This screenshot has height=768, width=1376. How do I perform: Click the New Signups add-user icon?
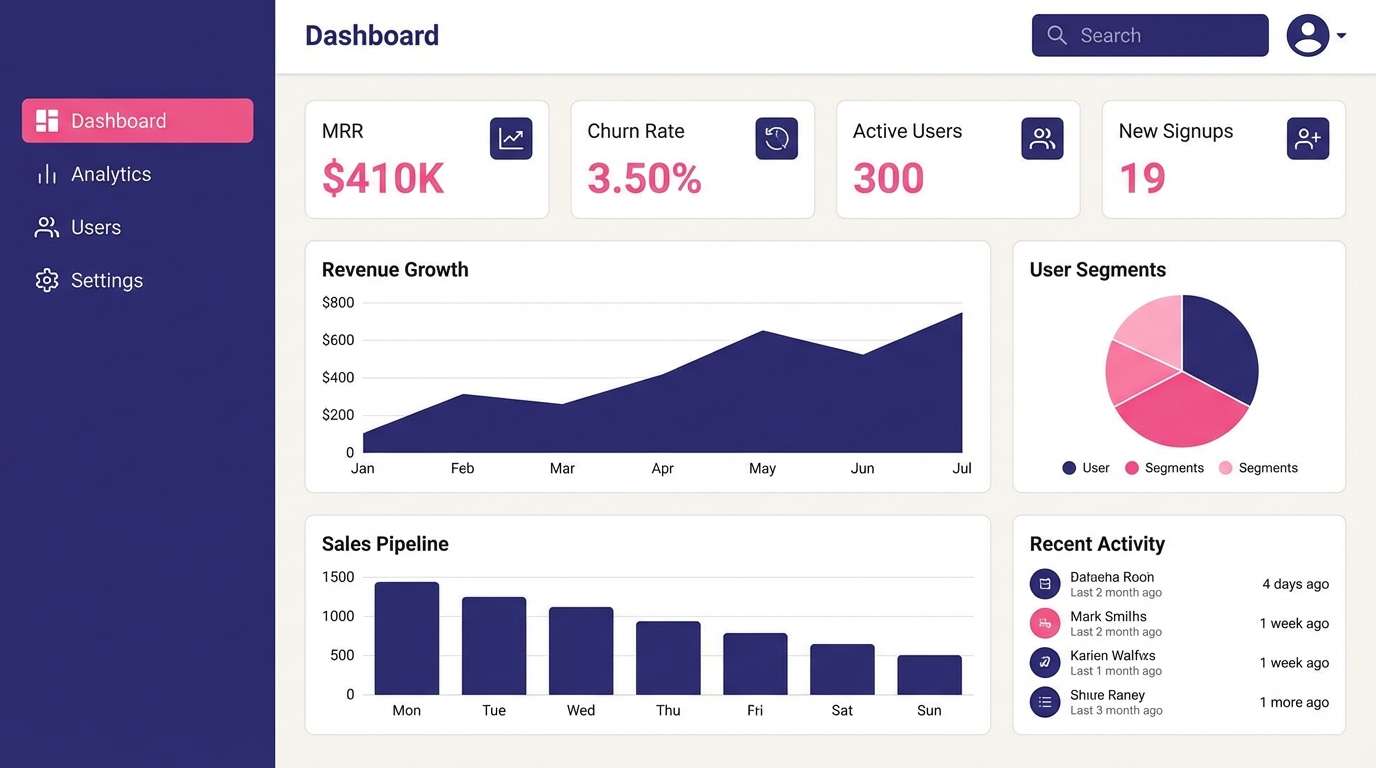(x=1308, y=138)
